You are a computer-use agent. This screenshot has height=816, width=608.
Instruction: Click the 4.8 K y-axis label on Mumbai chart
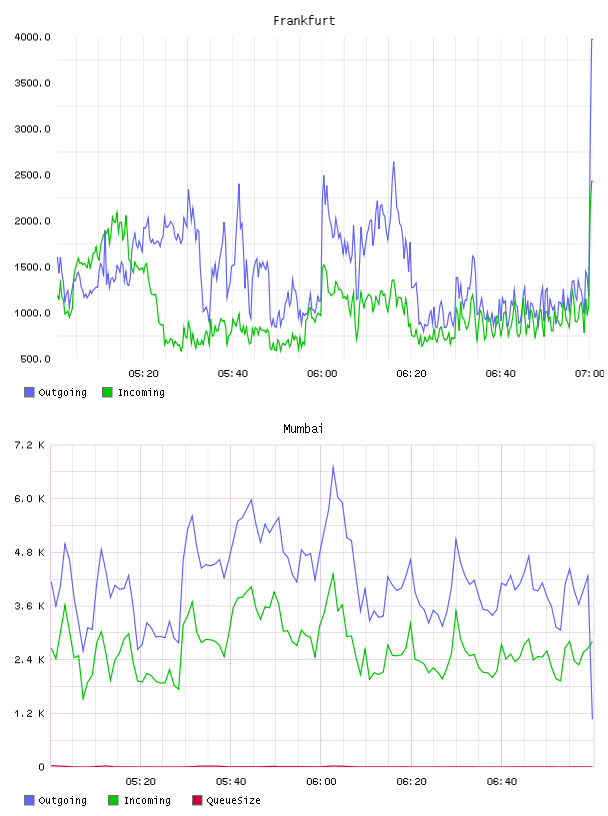(29, 553)
